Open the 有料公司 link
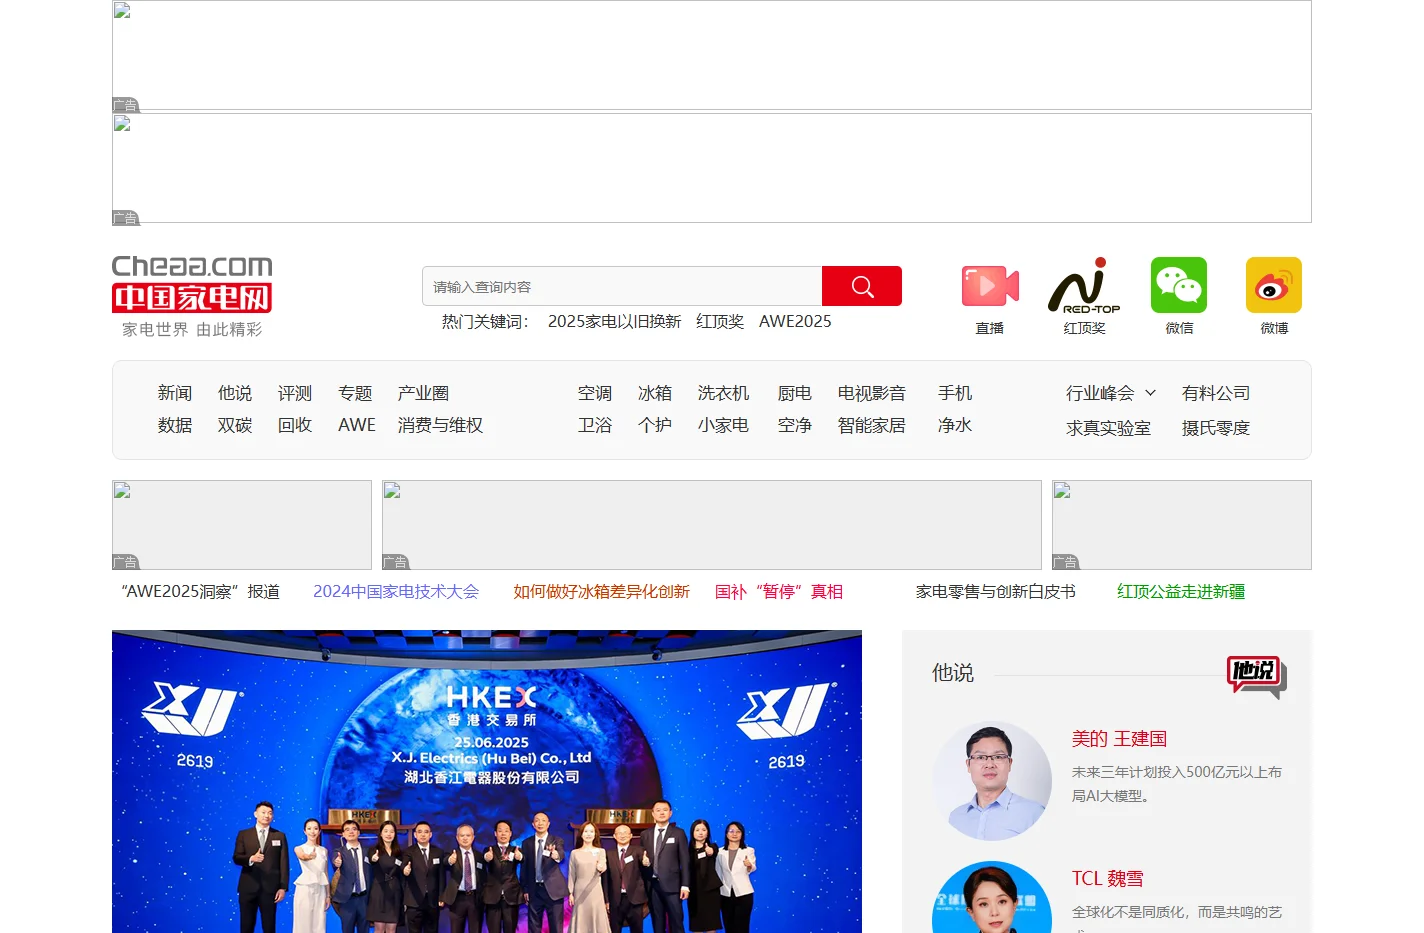The width and height of the screenshot is (1424, 933). [x=1216, y=393]
